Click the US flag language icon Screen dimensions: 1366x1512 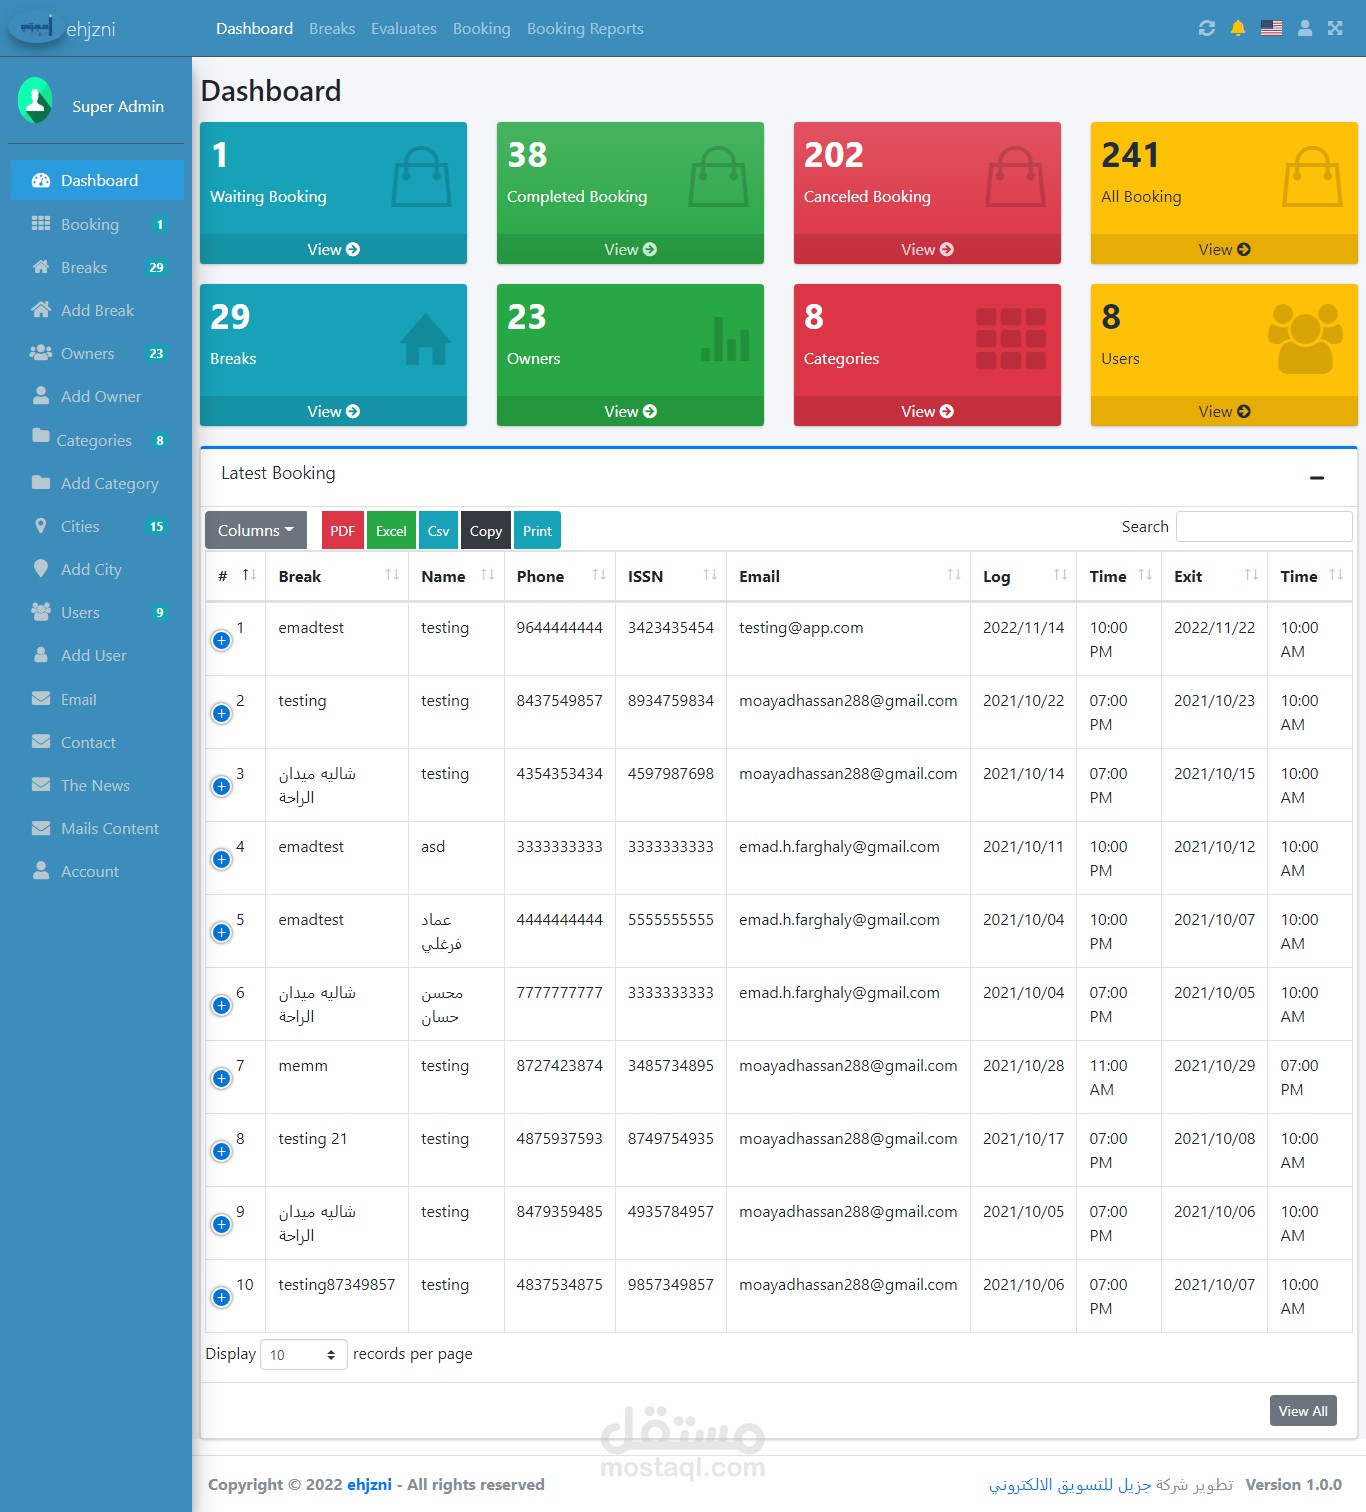[x=1271, y=28]
